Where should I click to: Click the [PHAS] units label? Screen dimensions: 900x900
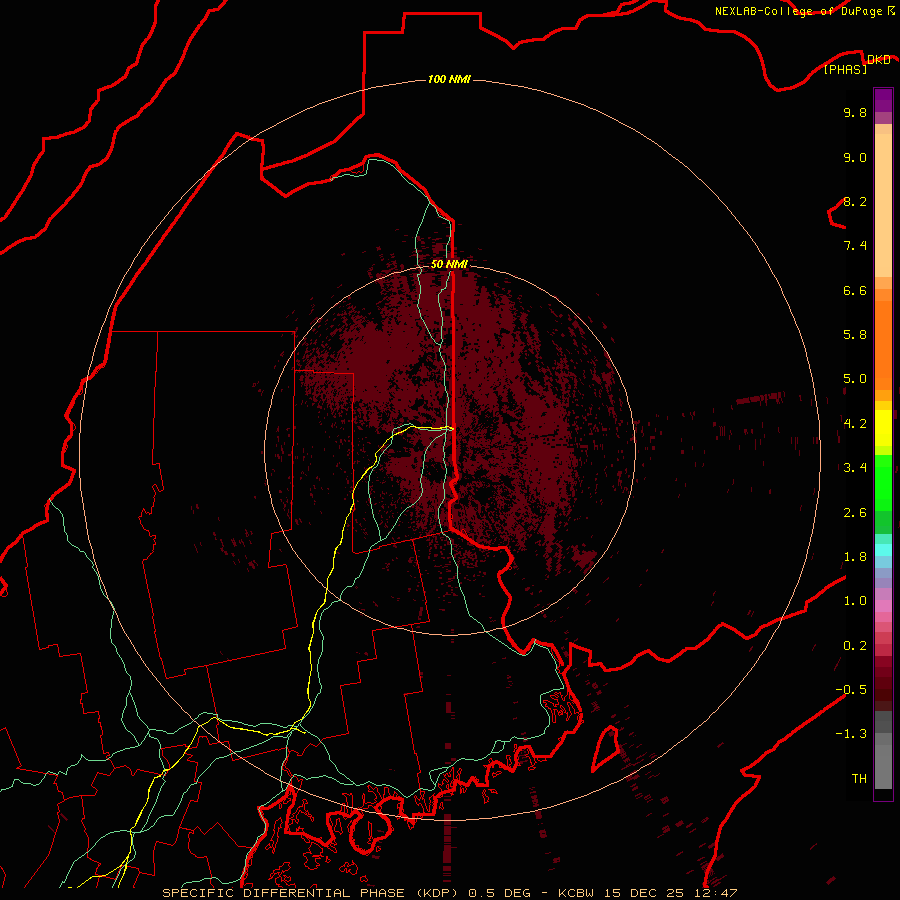coord(845,70)
